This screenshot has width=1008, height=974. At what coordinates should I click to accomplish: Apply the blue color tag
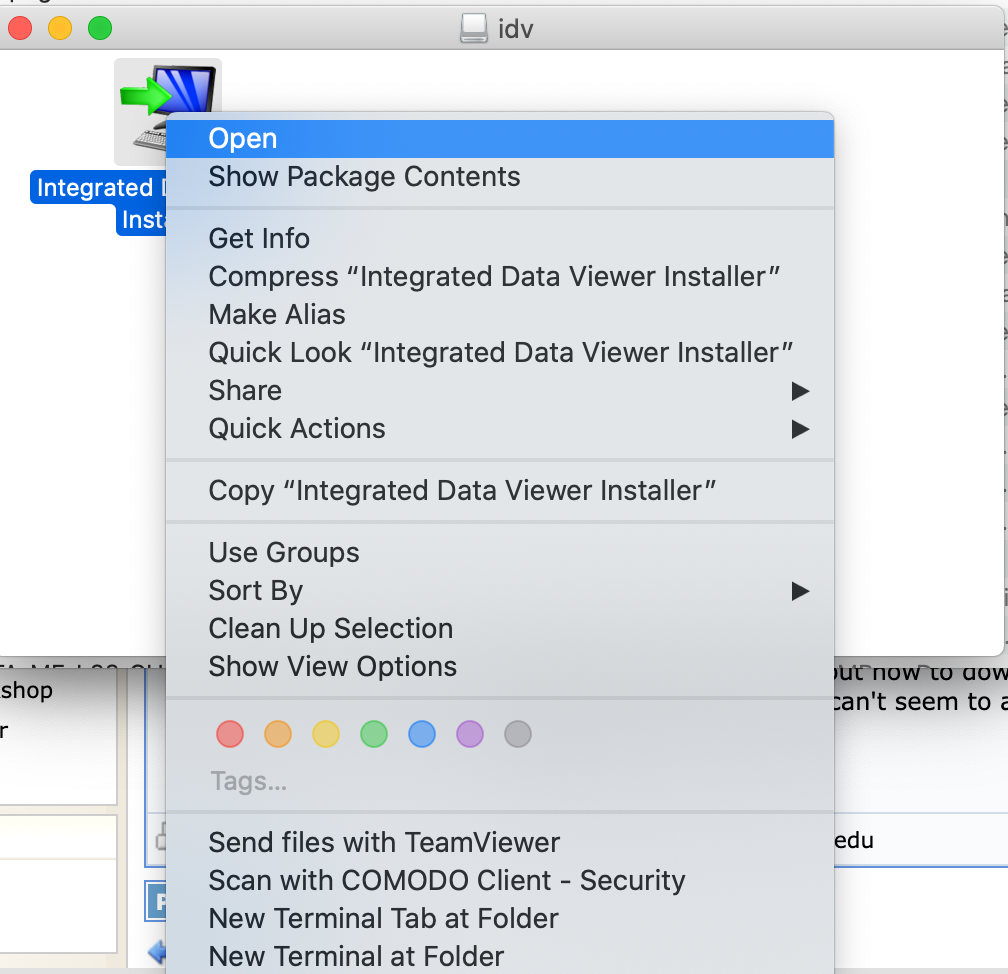[422, 735]
